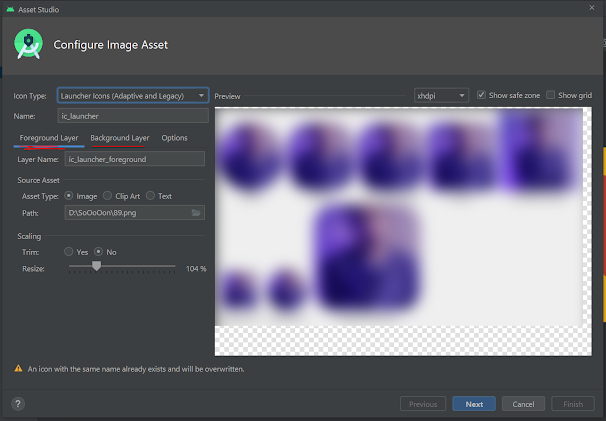Select the Clip Art asset type
Image resolution: width=606 pixels, height=421 pixels.
(107, 196)
